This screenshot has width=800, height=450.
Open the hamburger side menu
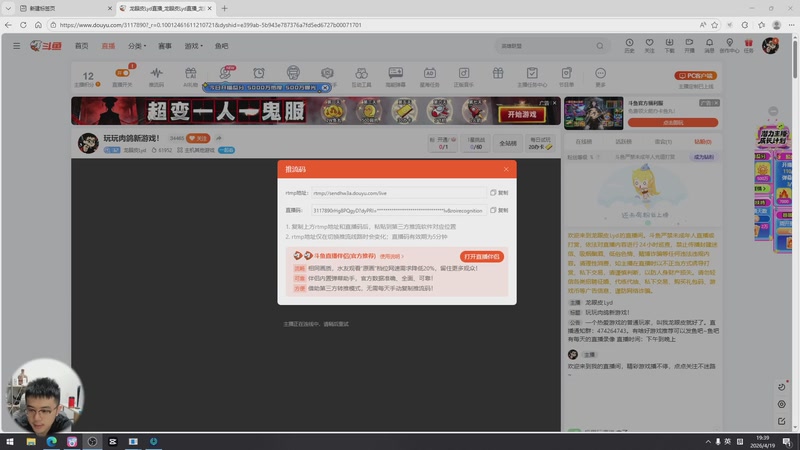[16, 46]
